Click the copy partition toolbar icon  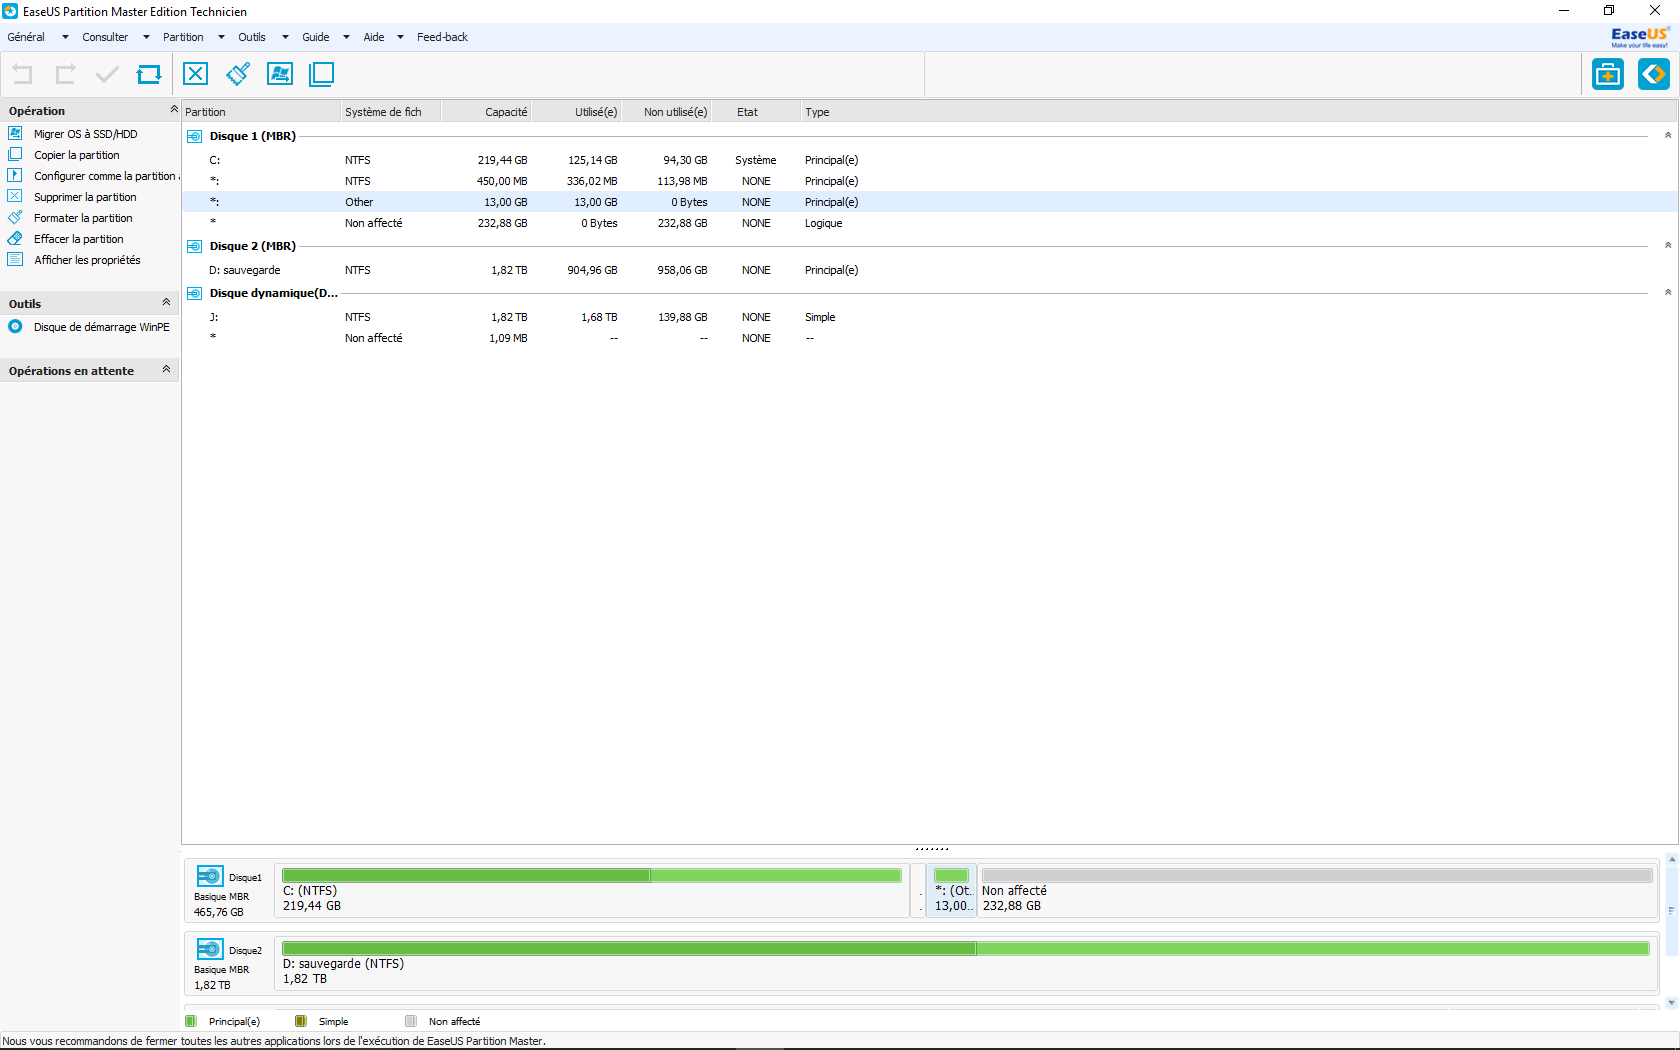point(322,74)
